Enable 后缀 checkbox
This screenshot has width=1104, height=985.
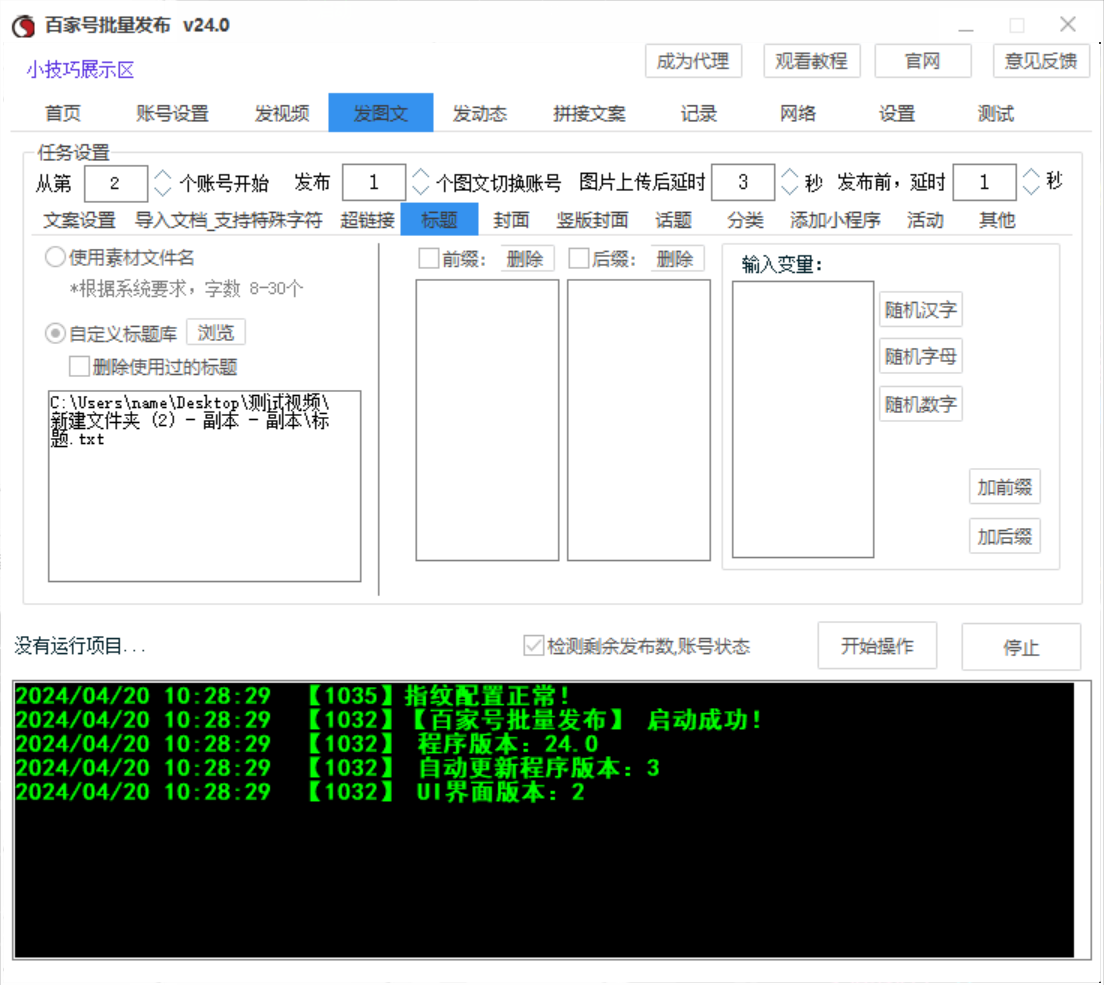tap(579, 258)
